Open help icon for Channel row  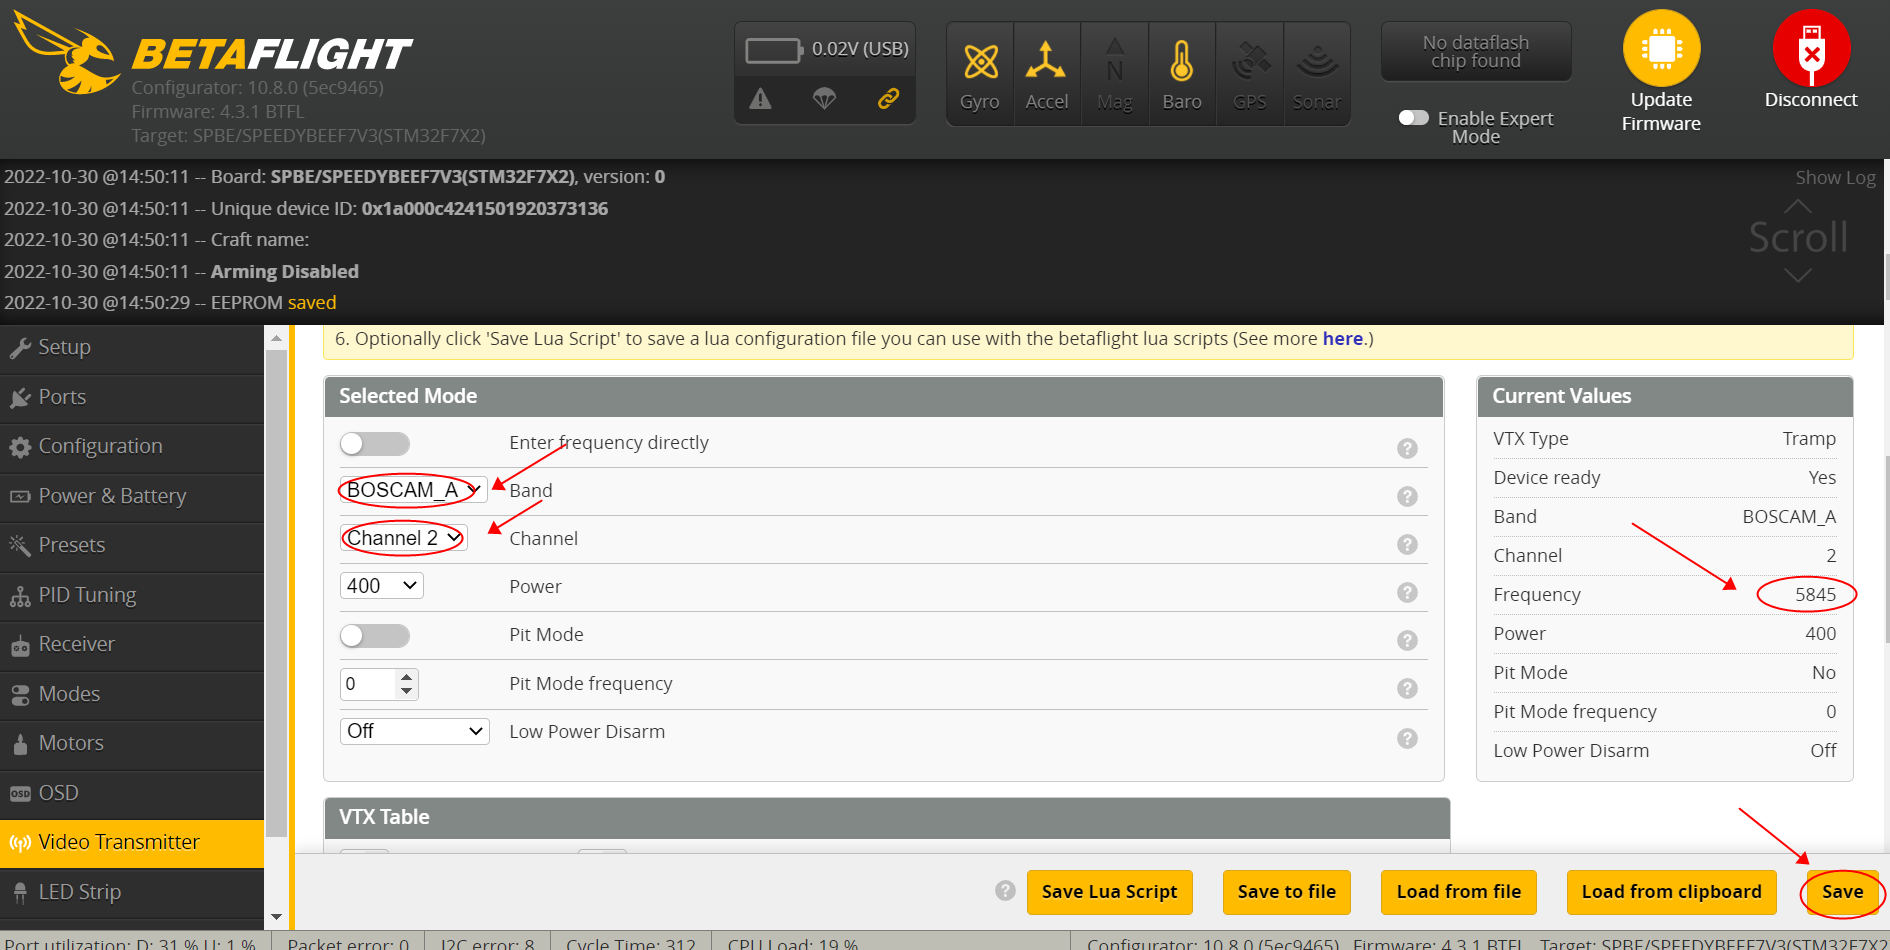(x=1407, y=544)
